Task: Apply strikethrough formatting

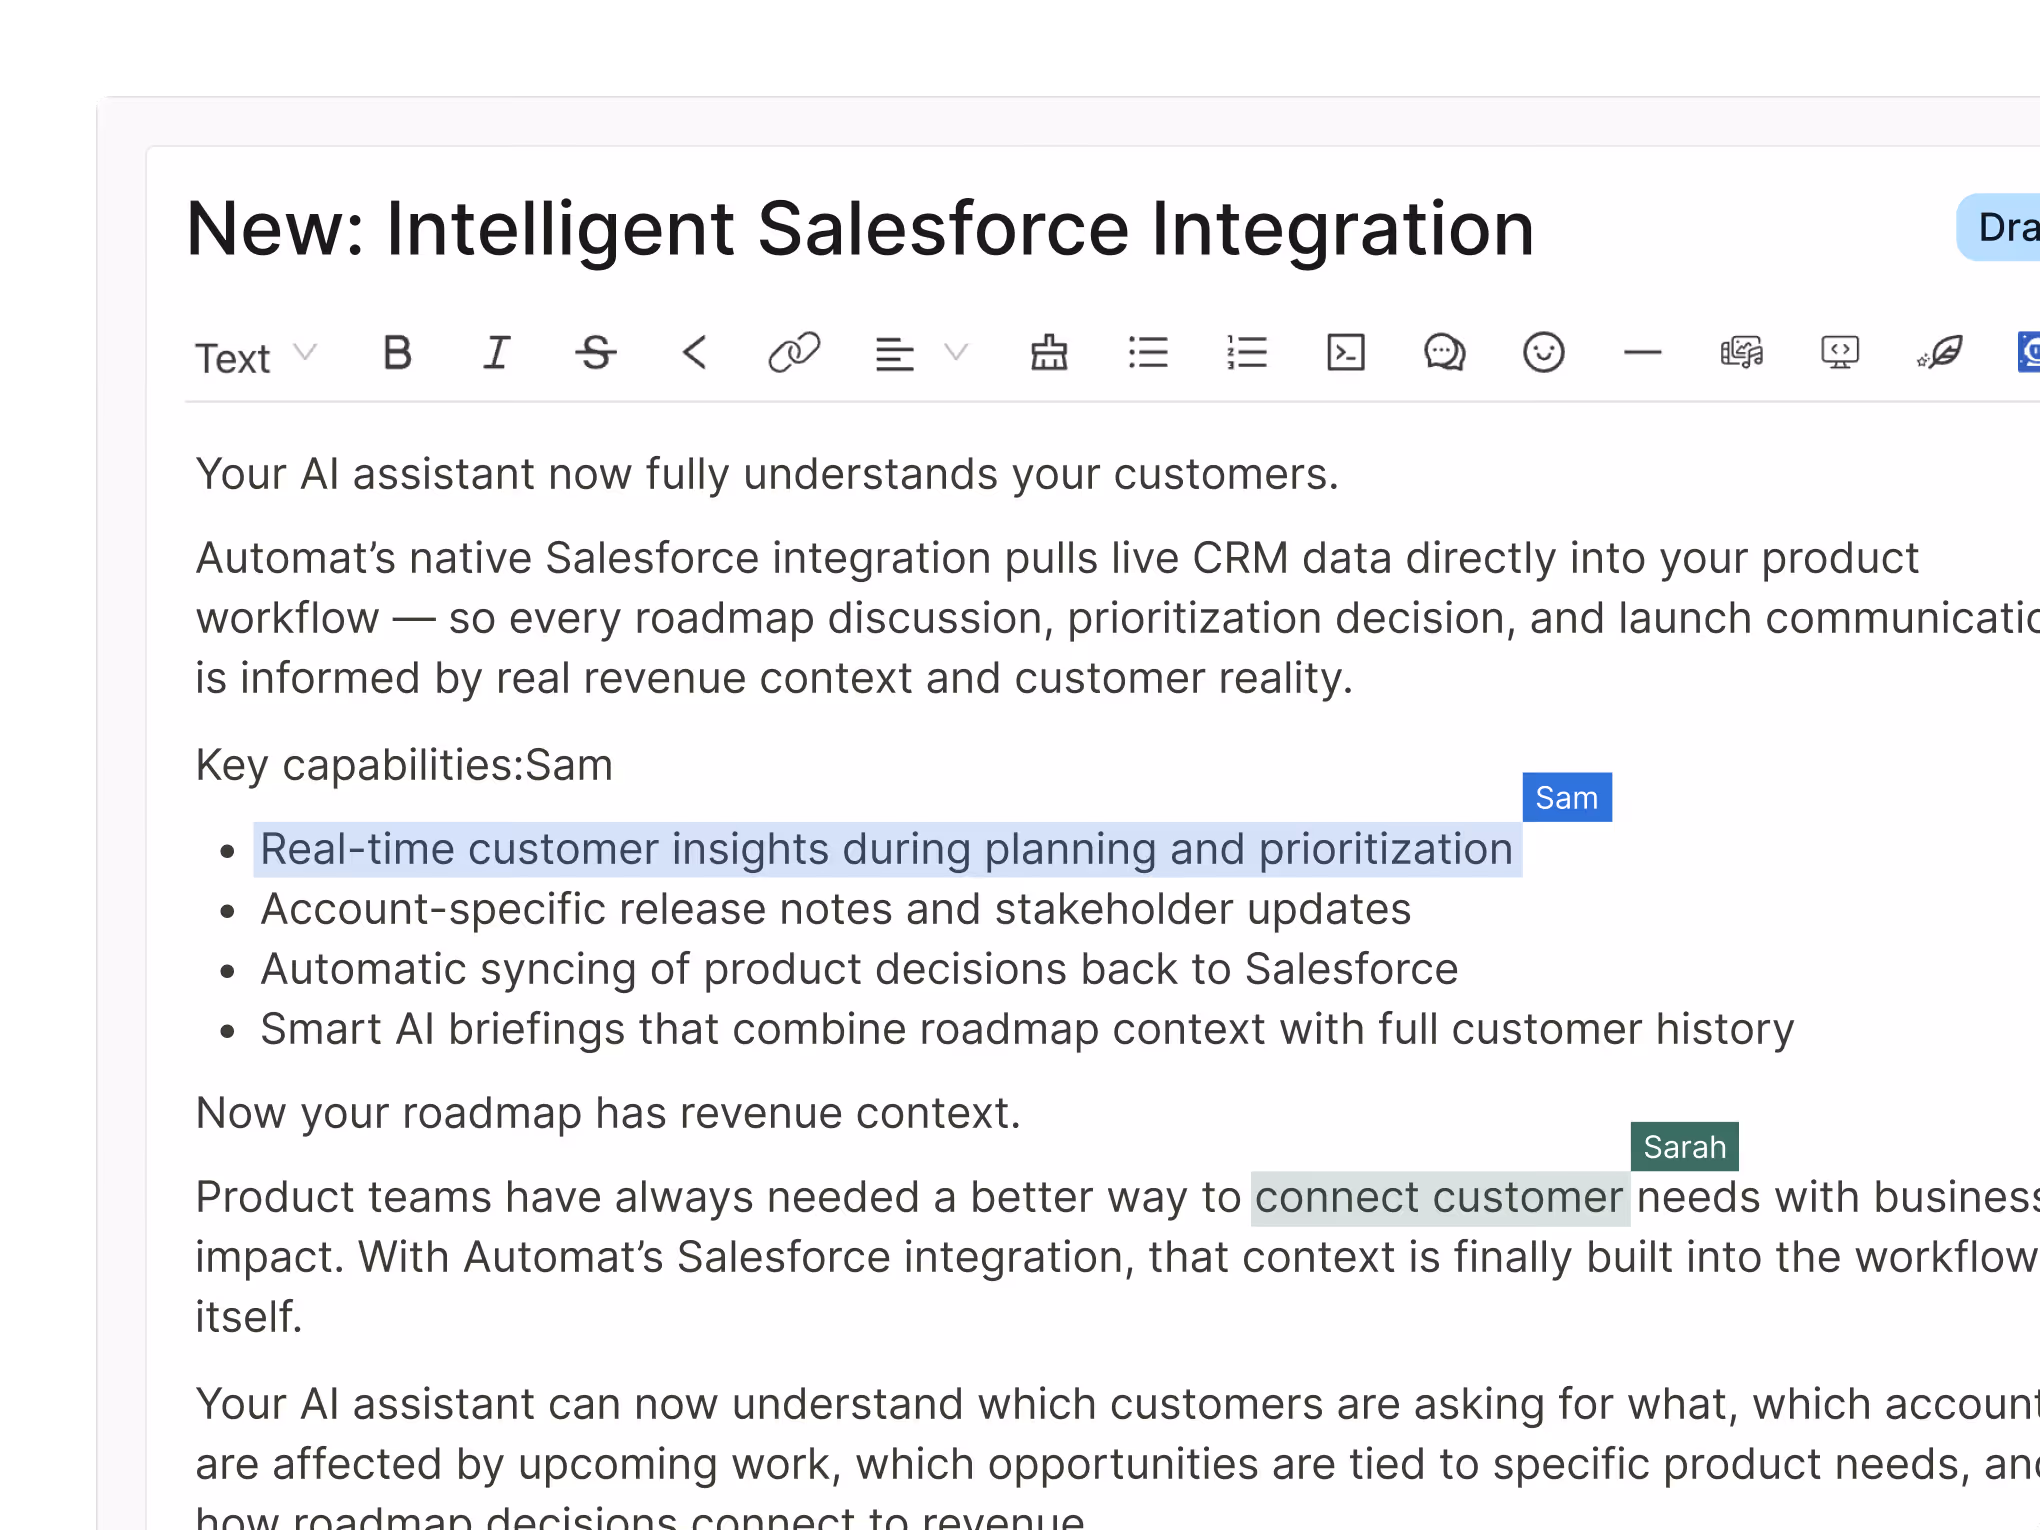Action: [x=596, y=353]
